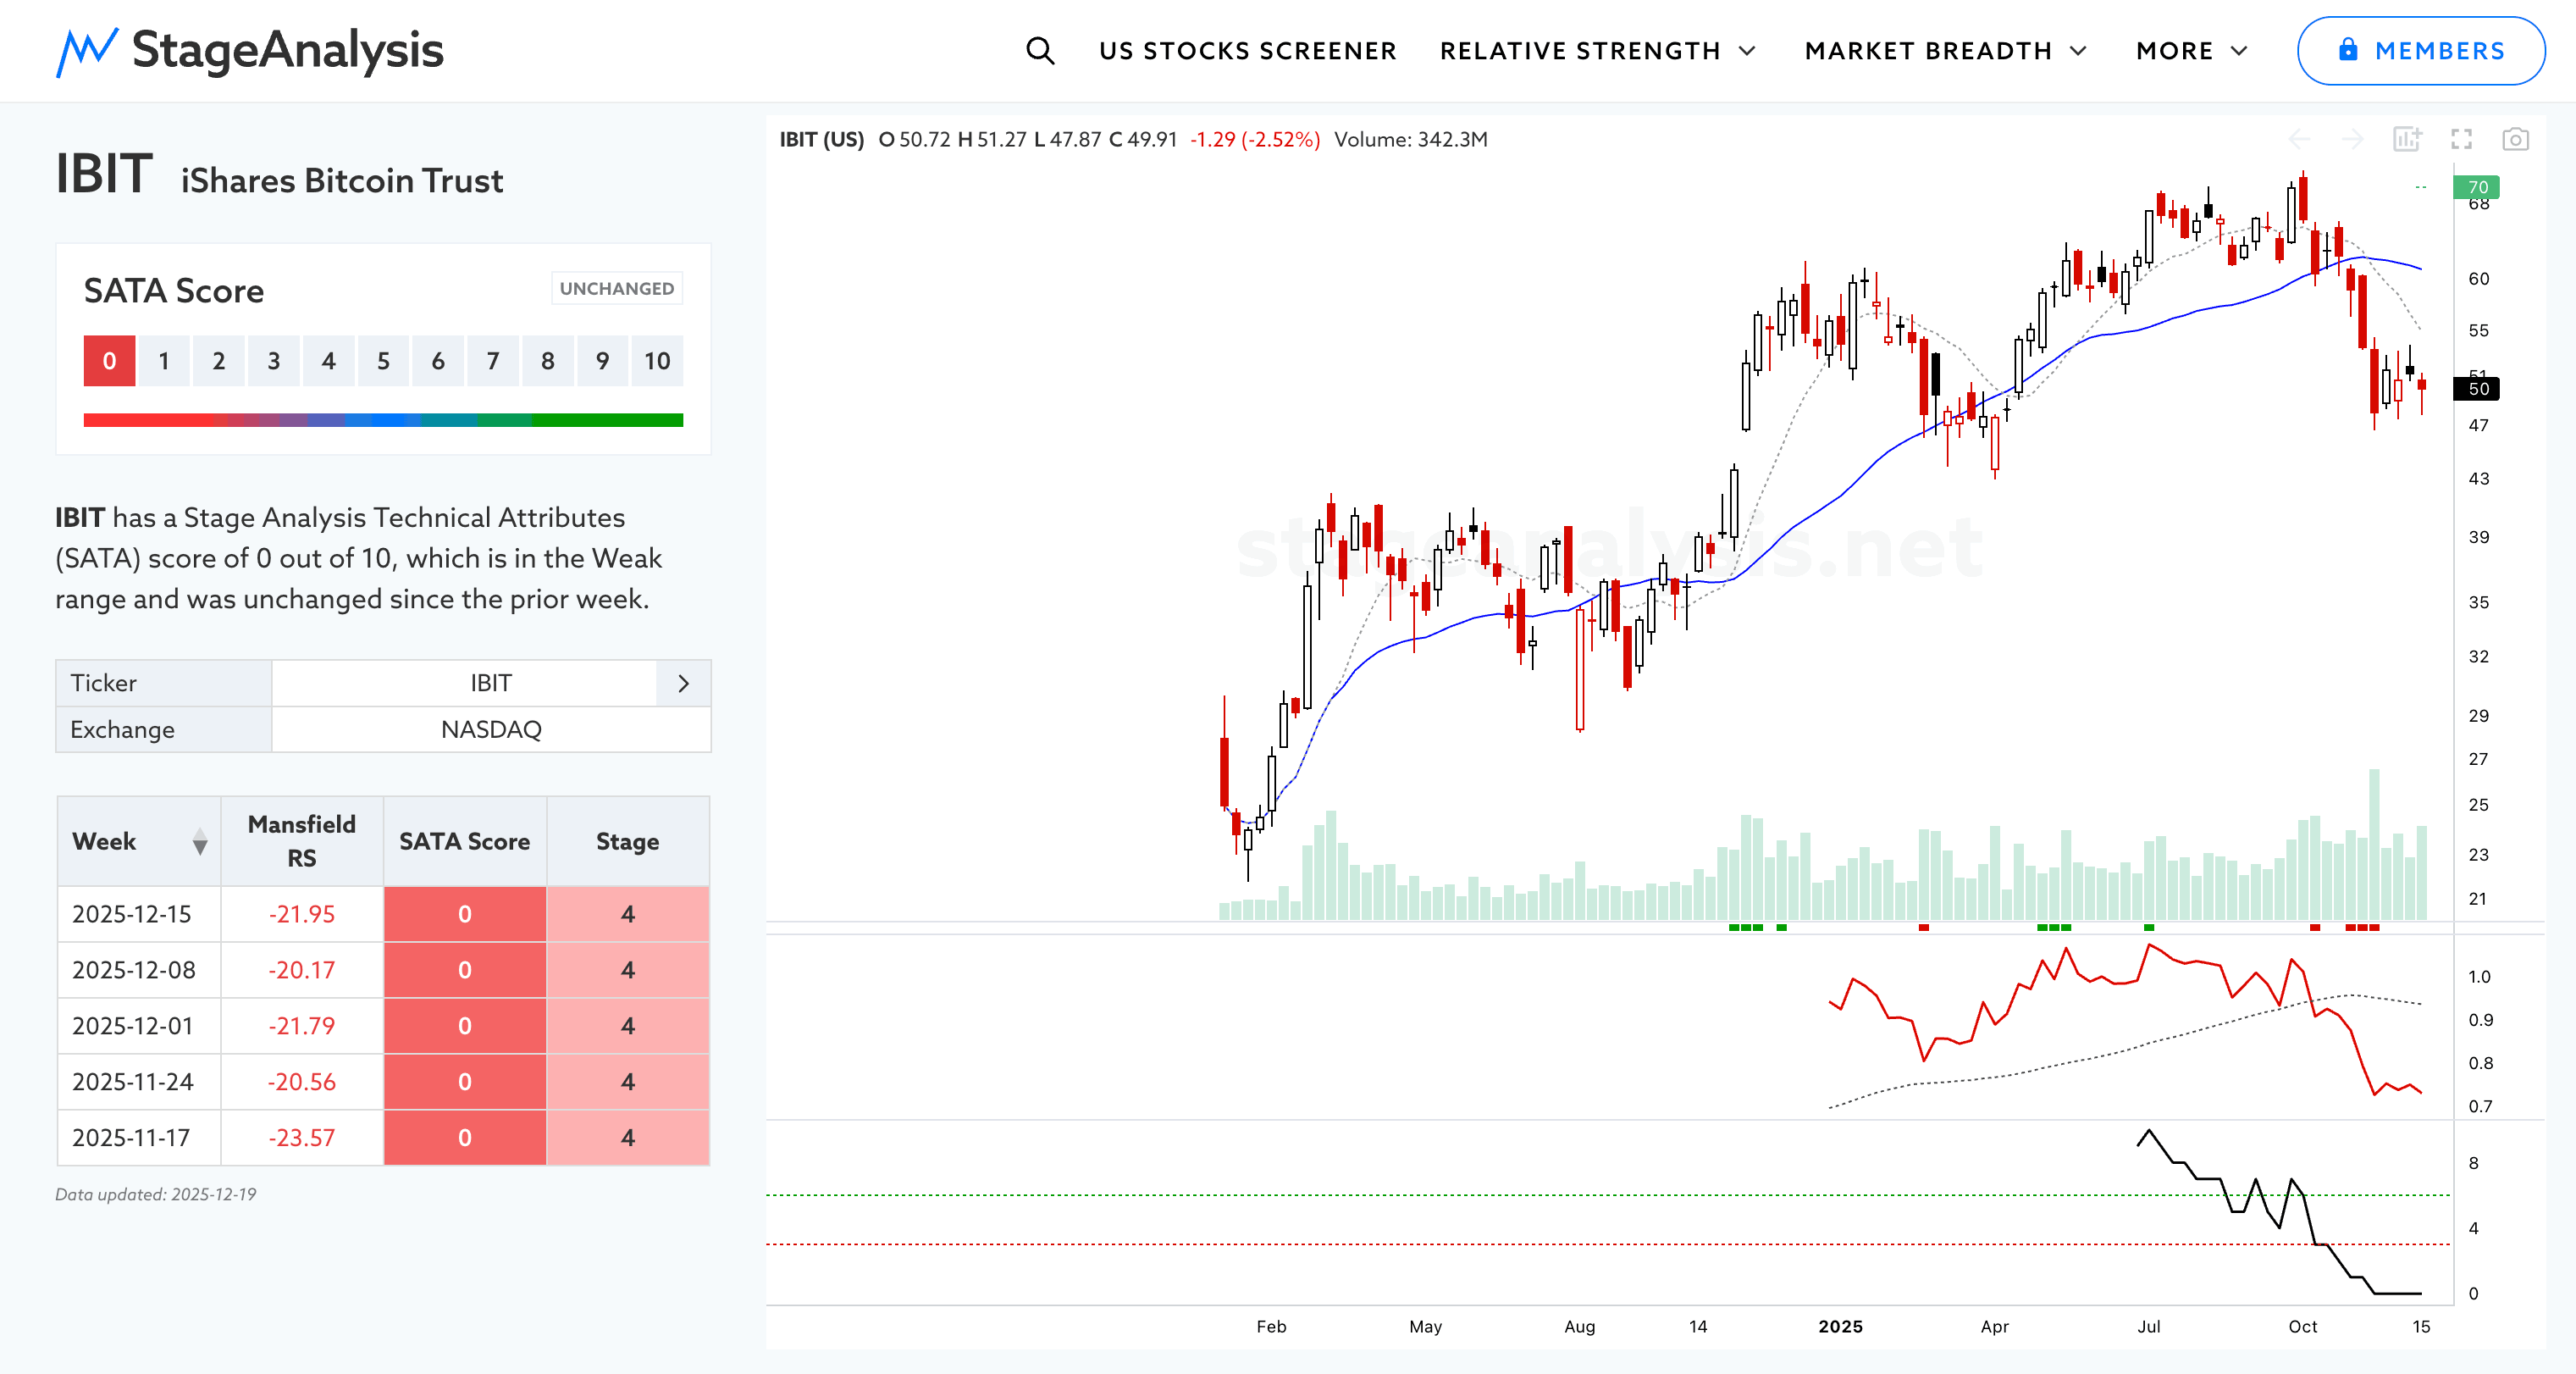The image size is (2576, 1374).
Task: Click the chart forward arrow
Action: [2353, 139]
